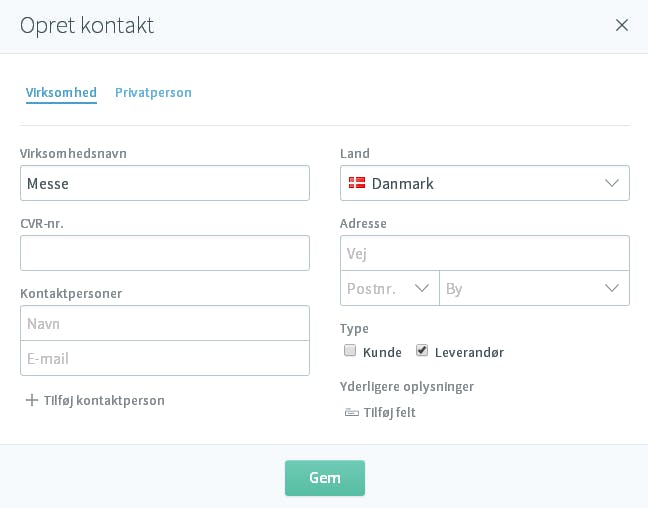Click the Danish flag icon
Image resolution: width=648 pixels, height=508 pixels.
coord(357,183)
